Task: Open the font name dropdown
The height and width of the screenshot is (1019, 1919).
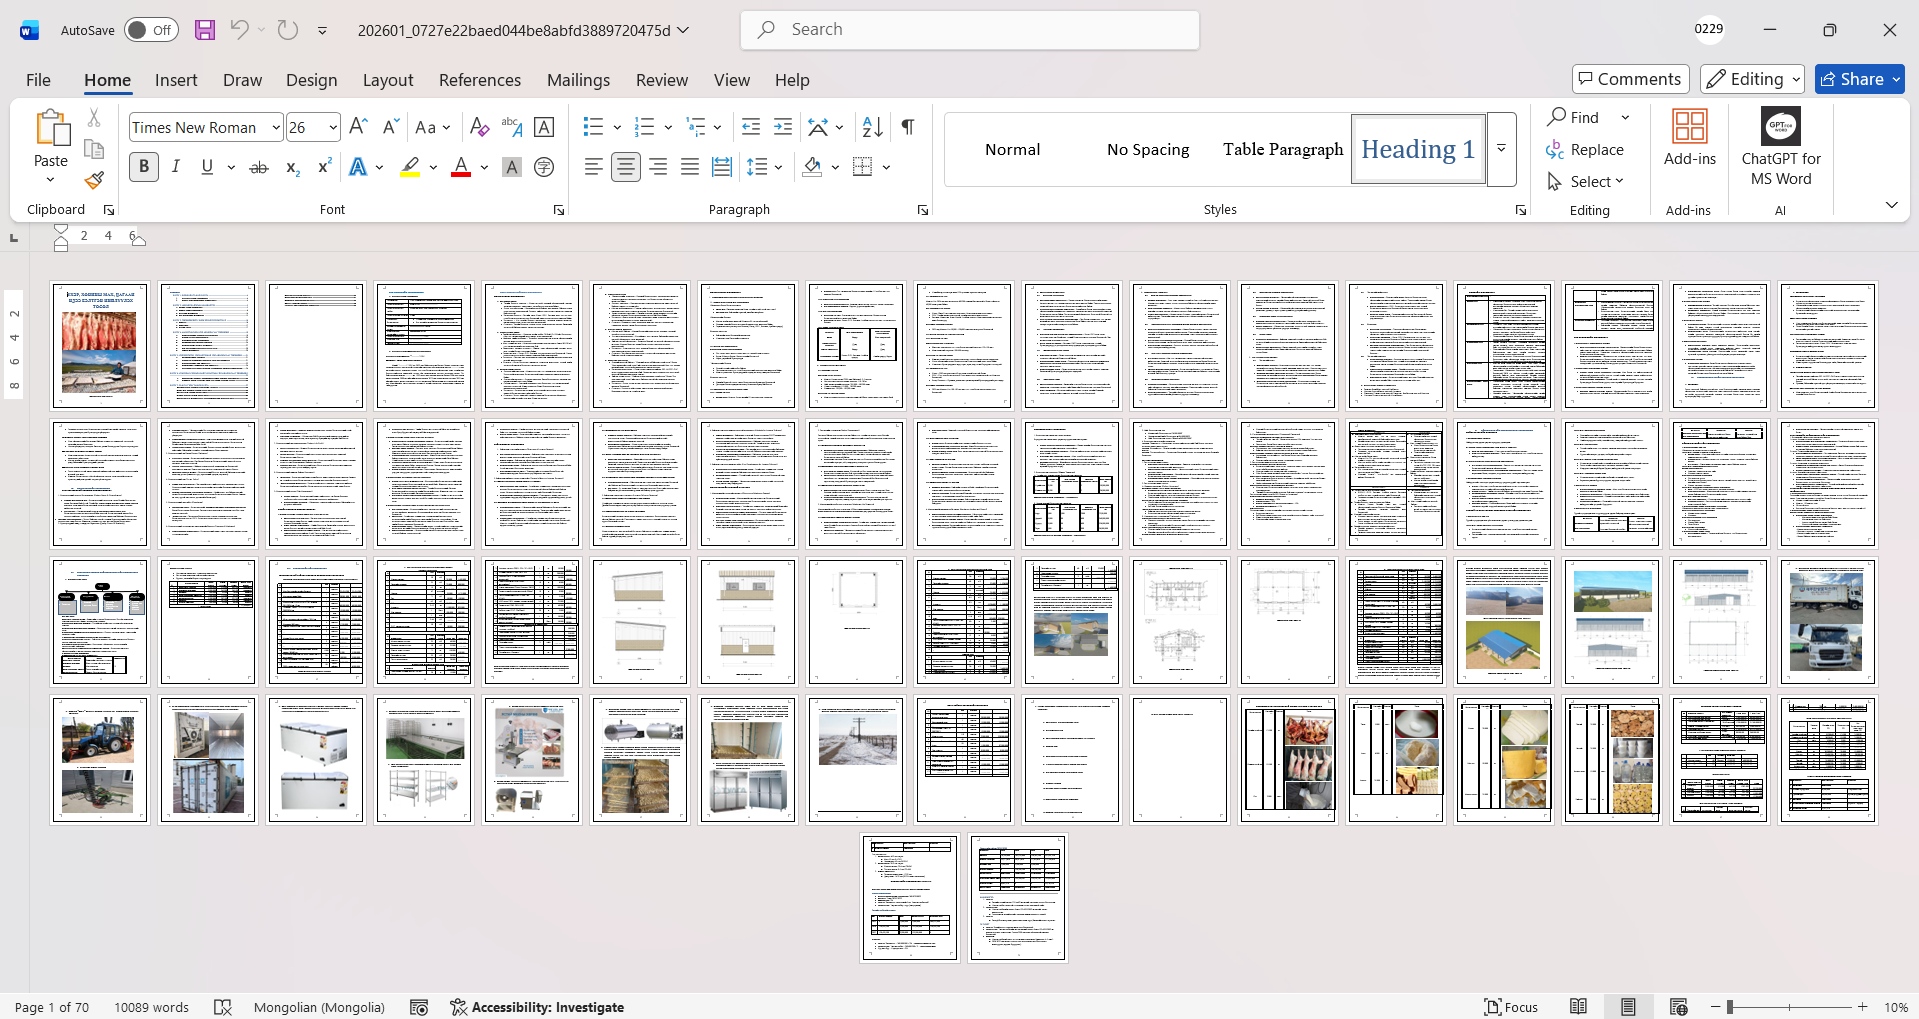Action: 276,127
